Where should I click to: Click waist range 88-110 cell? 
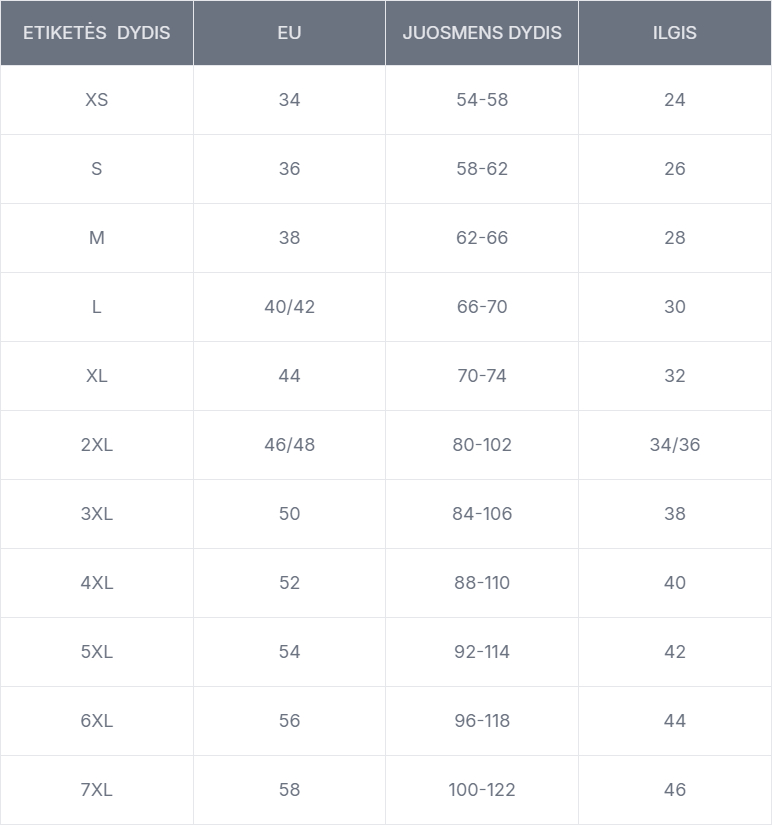click(482, 583)
